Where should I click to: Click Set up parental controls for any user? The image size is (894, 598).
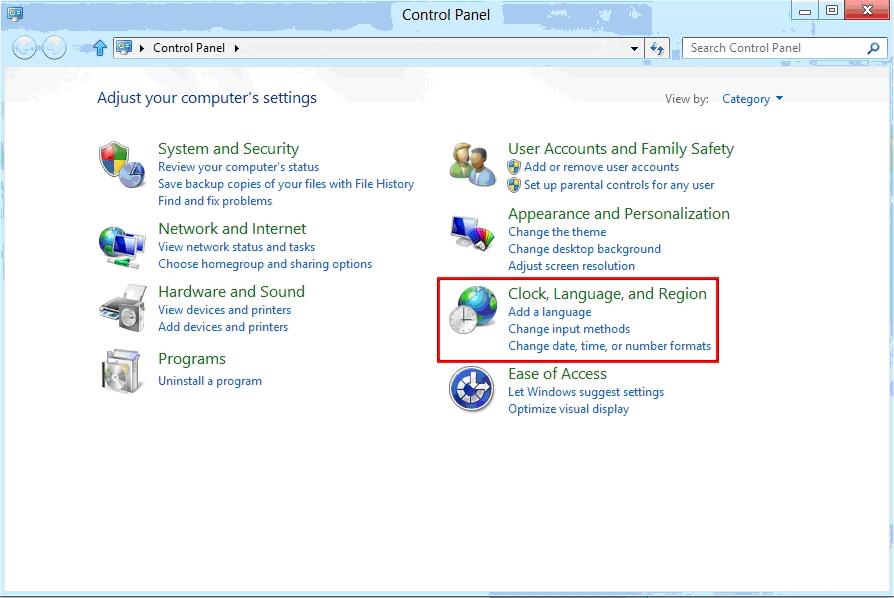619,185
